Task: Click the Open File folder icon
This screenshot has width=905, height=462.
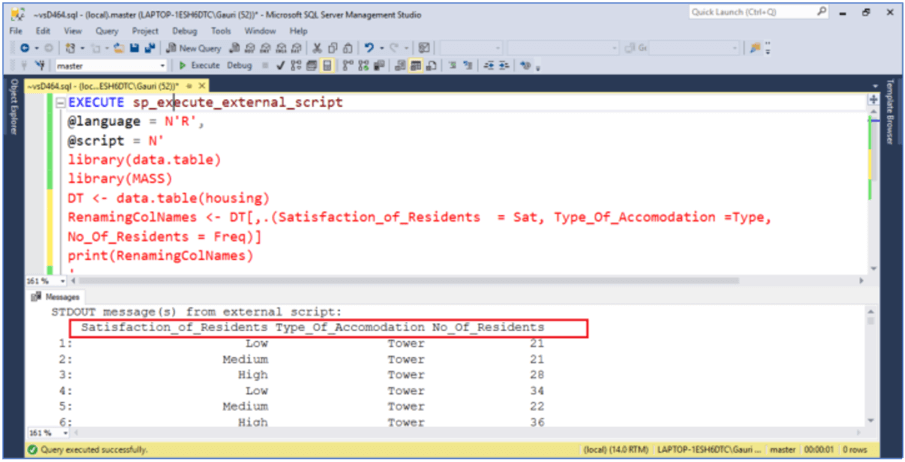Action: pos(118,48)
